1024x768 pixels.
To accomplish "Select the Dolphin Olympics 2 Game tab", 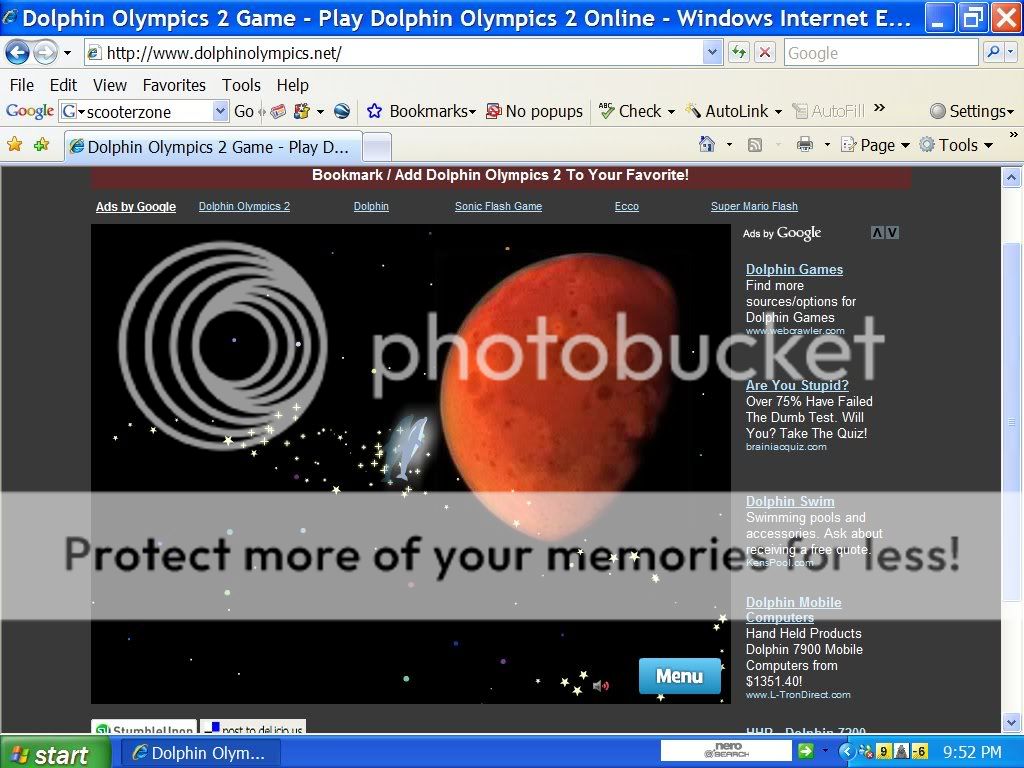I will click(x=210, y=147).
